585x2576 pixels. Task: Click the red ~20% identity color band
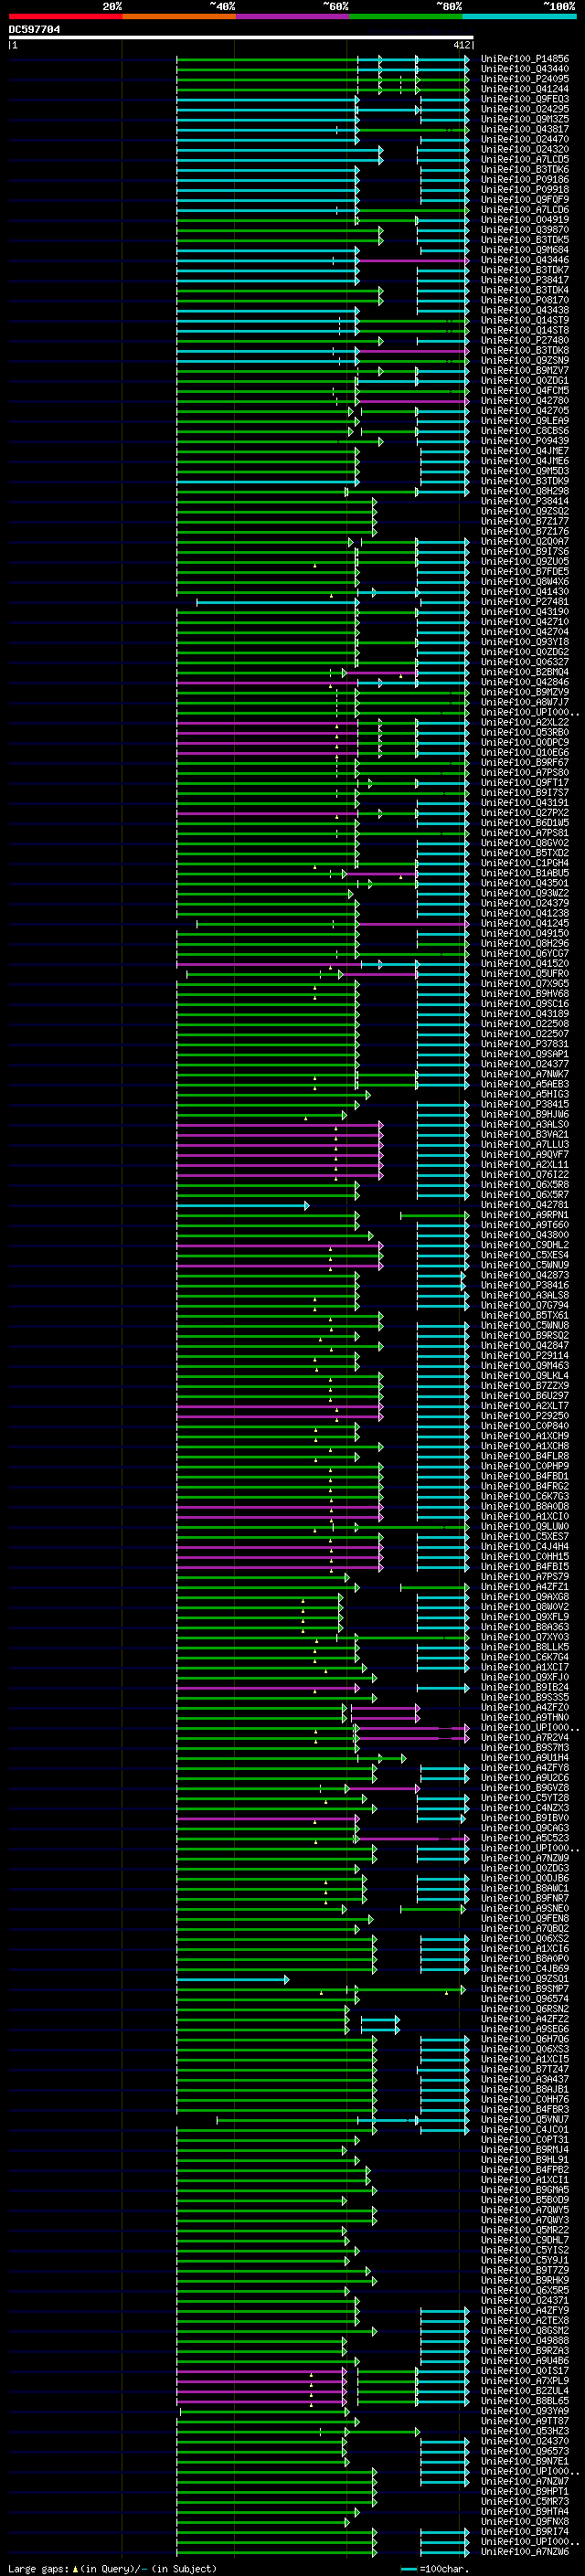(65, 16)
